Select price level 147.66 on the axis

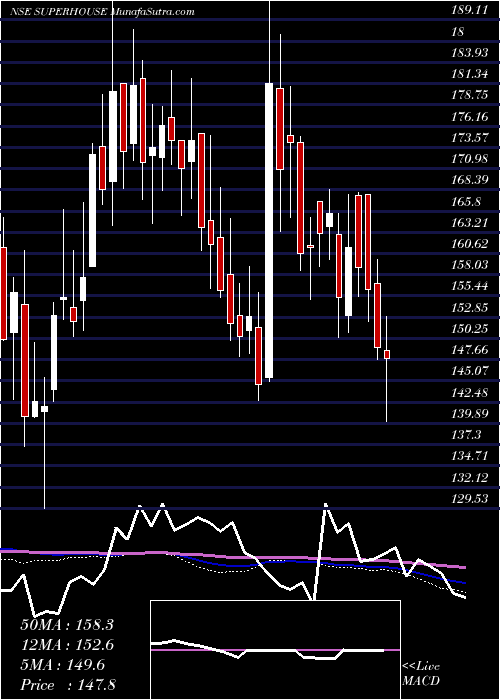click(x=469, y=350)
